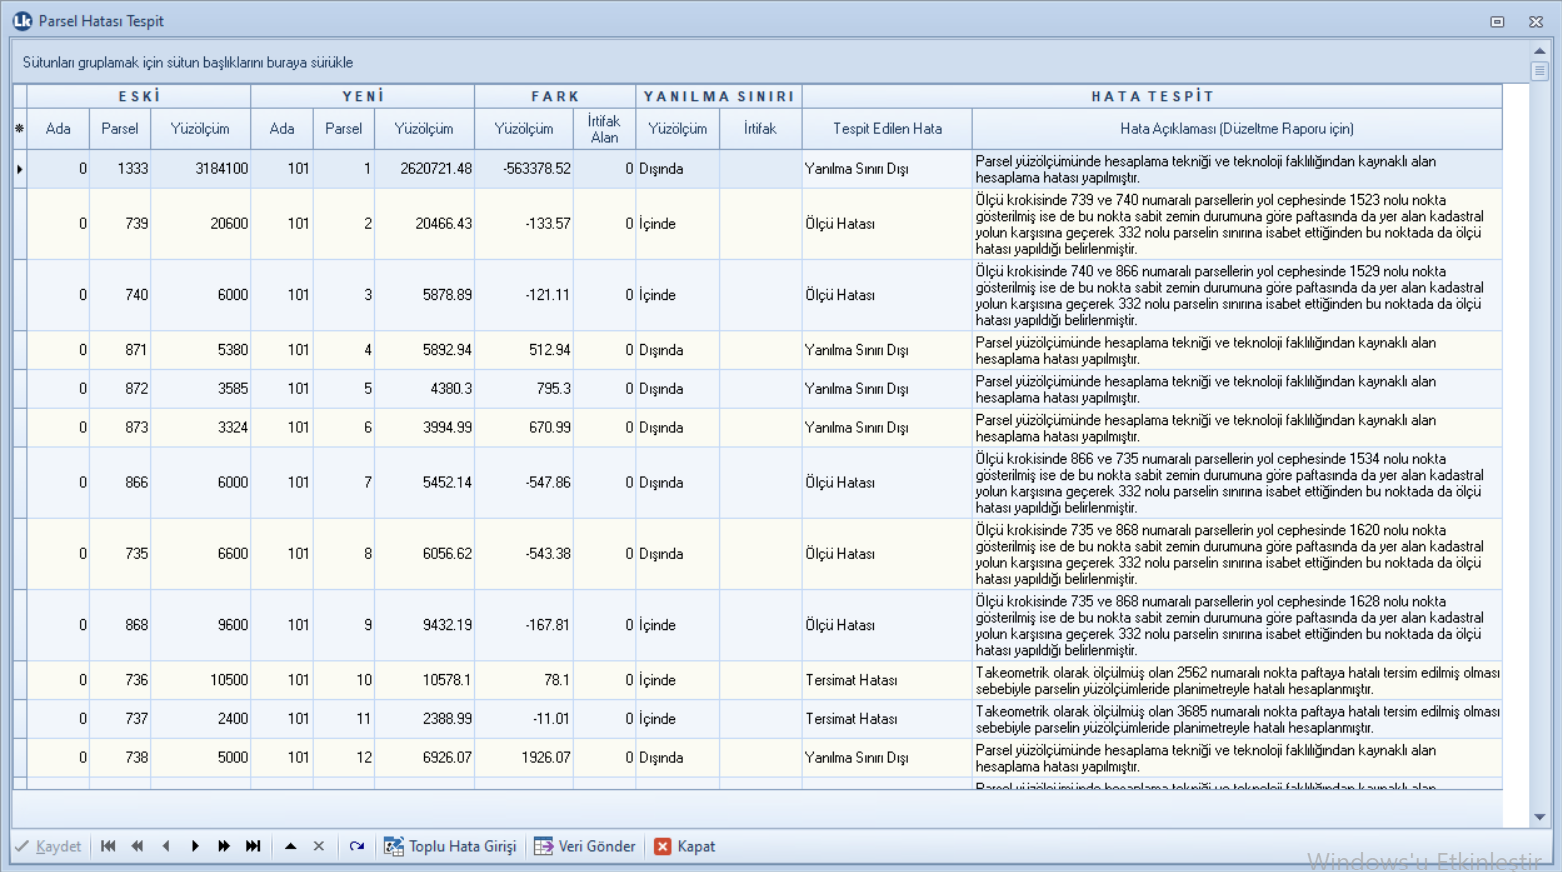Viewport: 1562px width, 872px height.
Task: Go to previous record arrow
Action: click(x=166, y=846)
